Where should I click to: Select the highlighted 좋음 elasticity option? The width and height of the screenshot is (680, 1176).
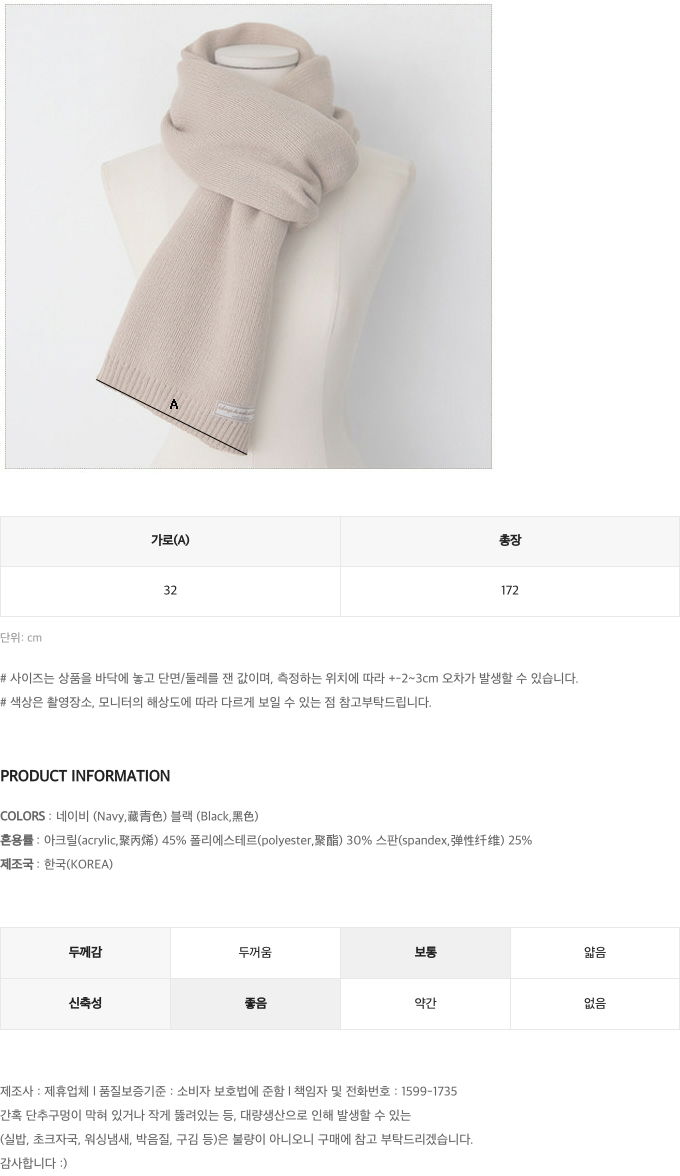255,1004
